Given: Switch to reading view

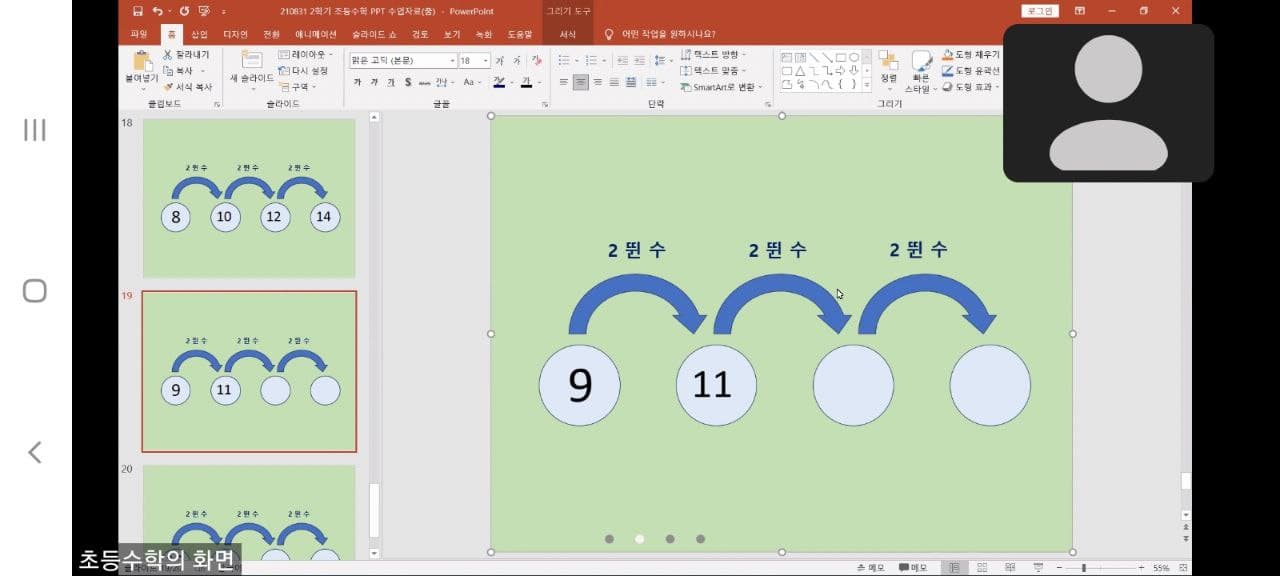Looking at the screenshot, I should (x=1010, y=567).
